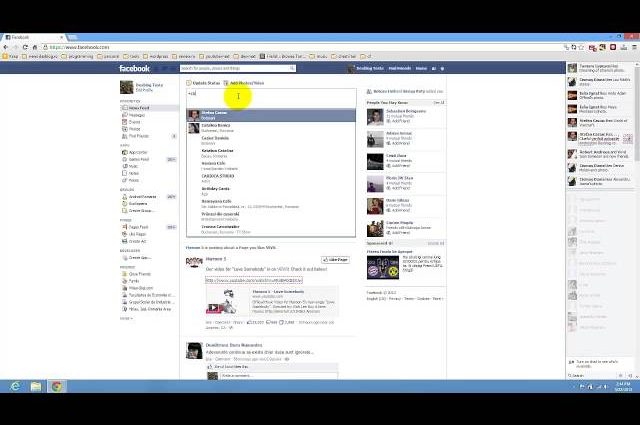Open File Explorer from the taskbar
The image size is (640, 425).
coord(36,386)
